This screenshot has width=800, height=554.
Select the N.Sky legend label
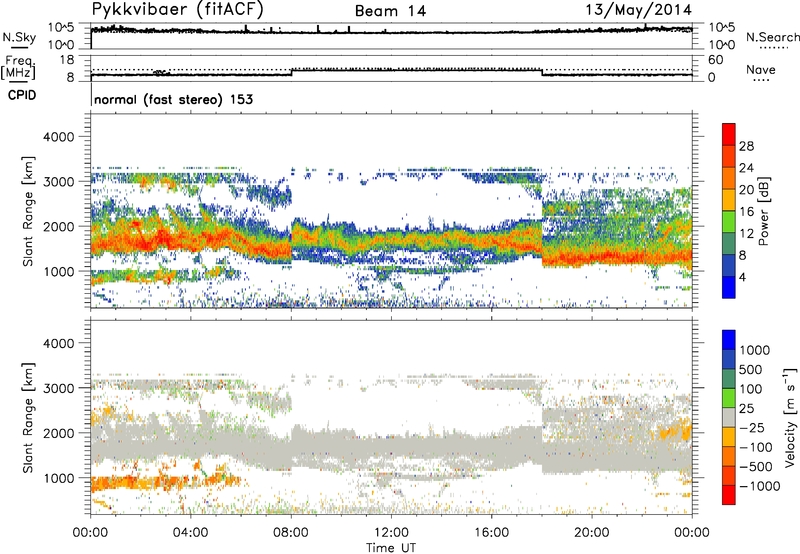[19, 37]
